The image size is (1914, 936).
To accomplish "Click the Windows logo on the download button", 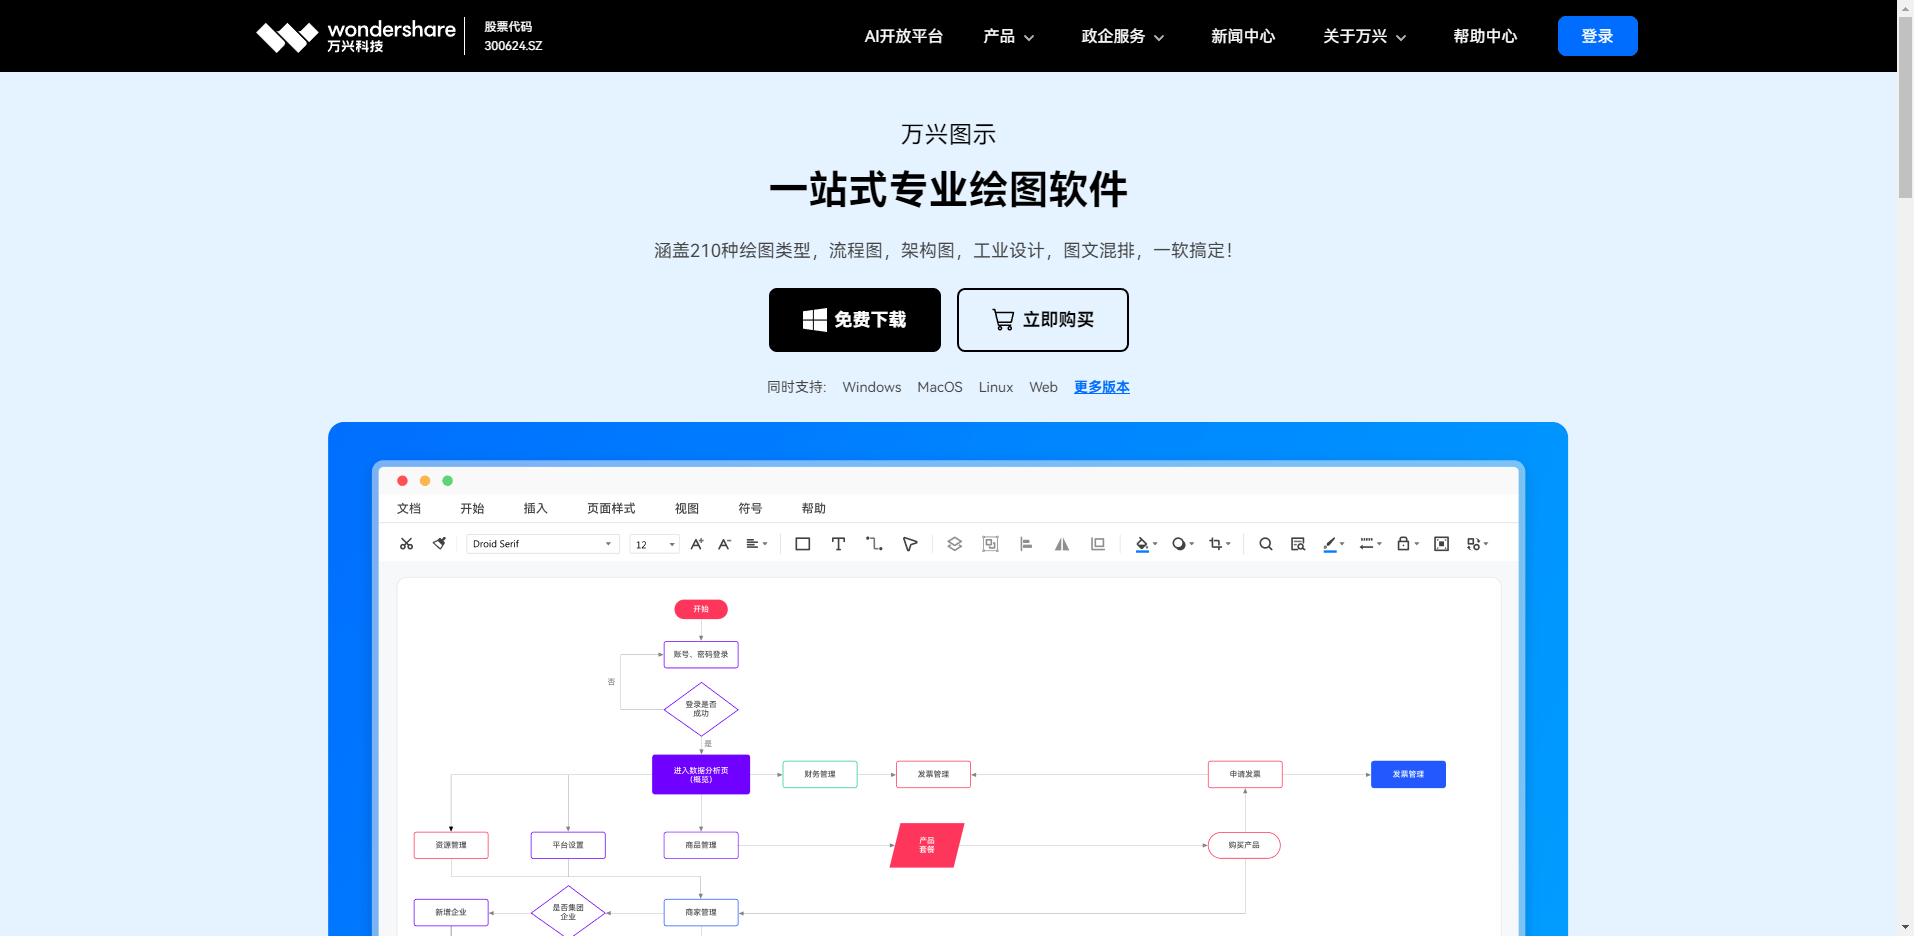I will [x=814, y=320].
